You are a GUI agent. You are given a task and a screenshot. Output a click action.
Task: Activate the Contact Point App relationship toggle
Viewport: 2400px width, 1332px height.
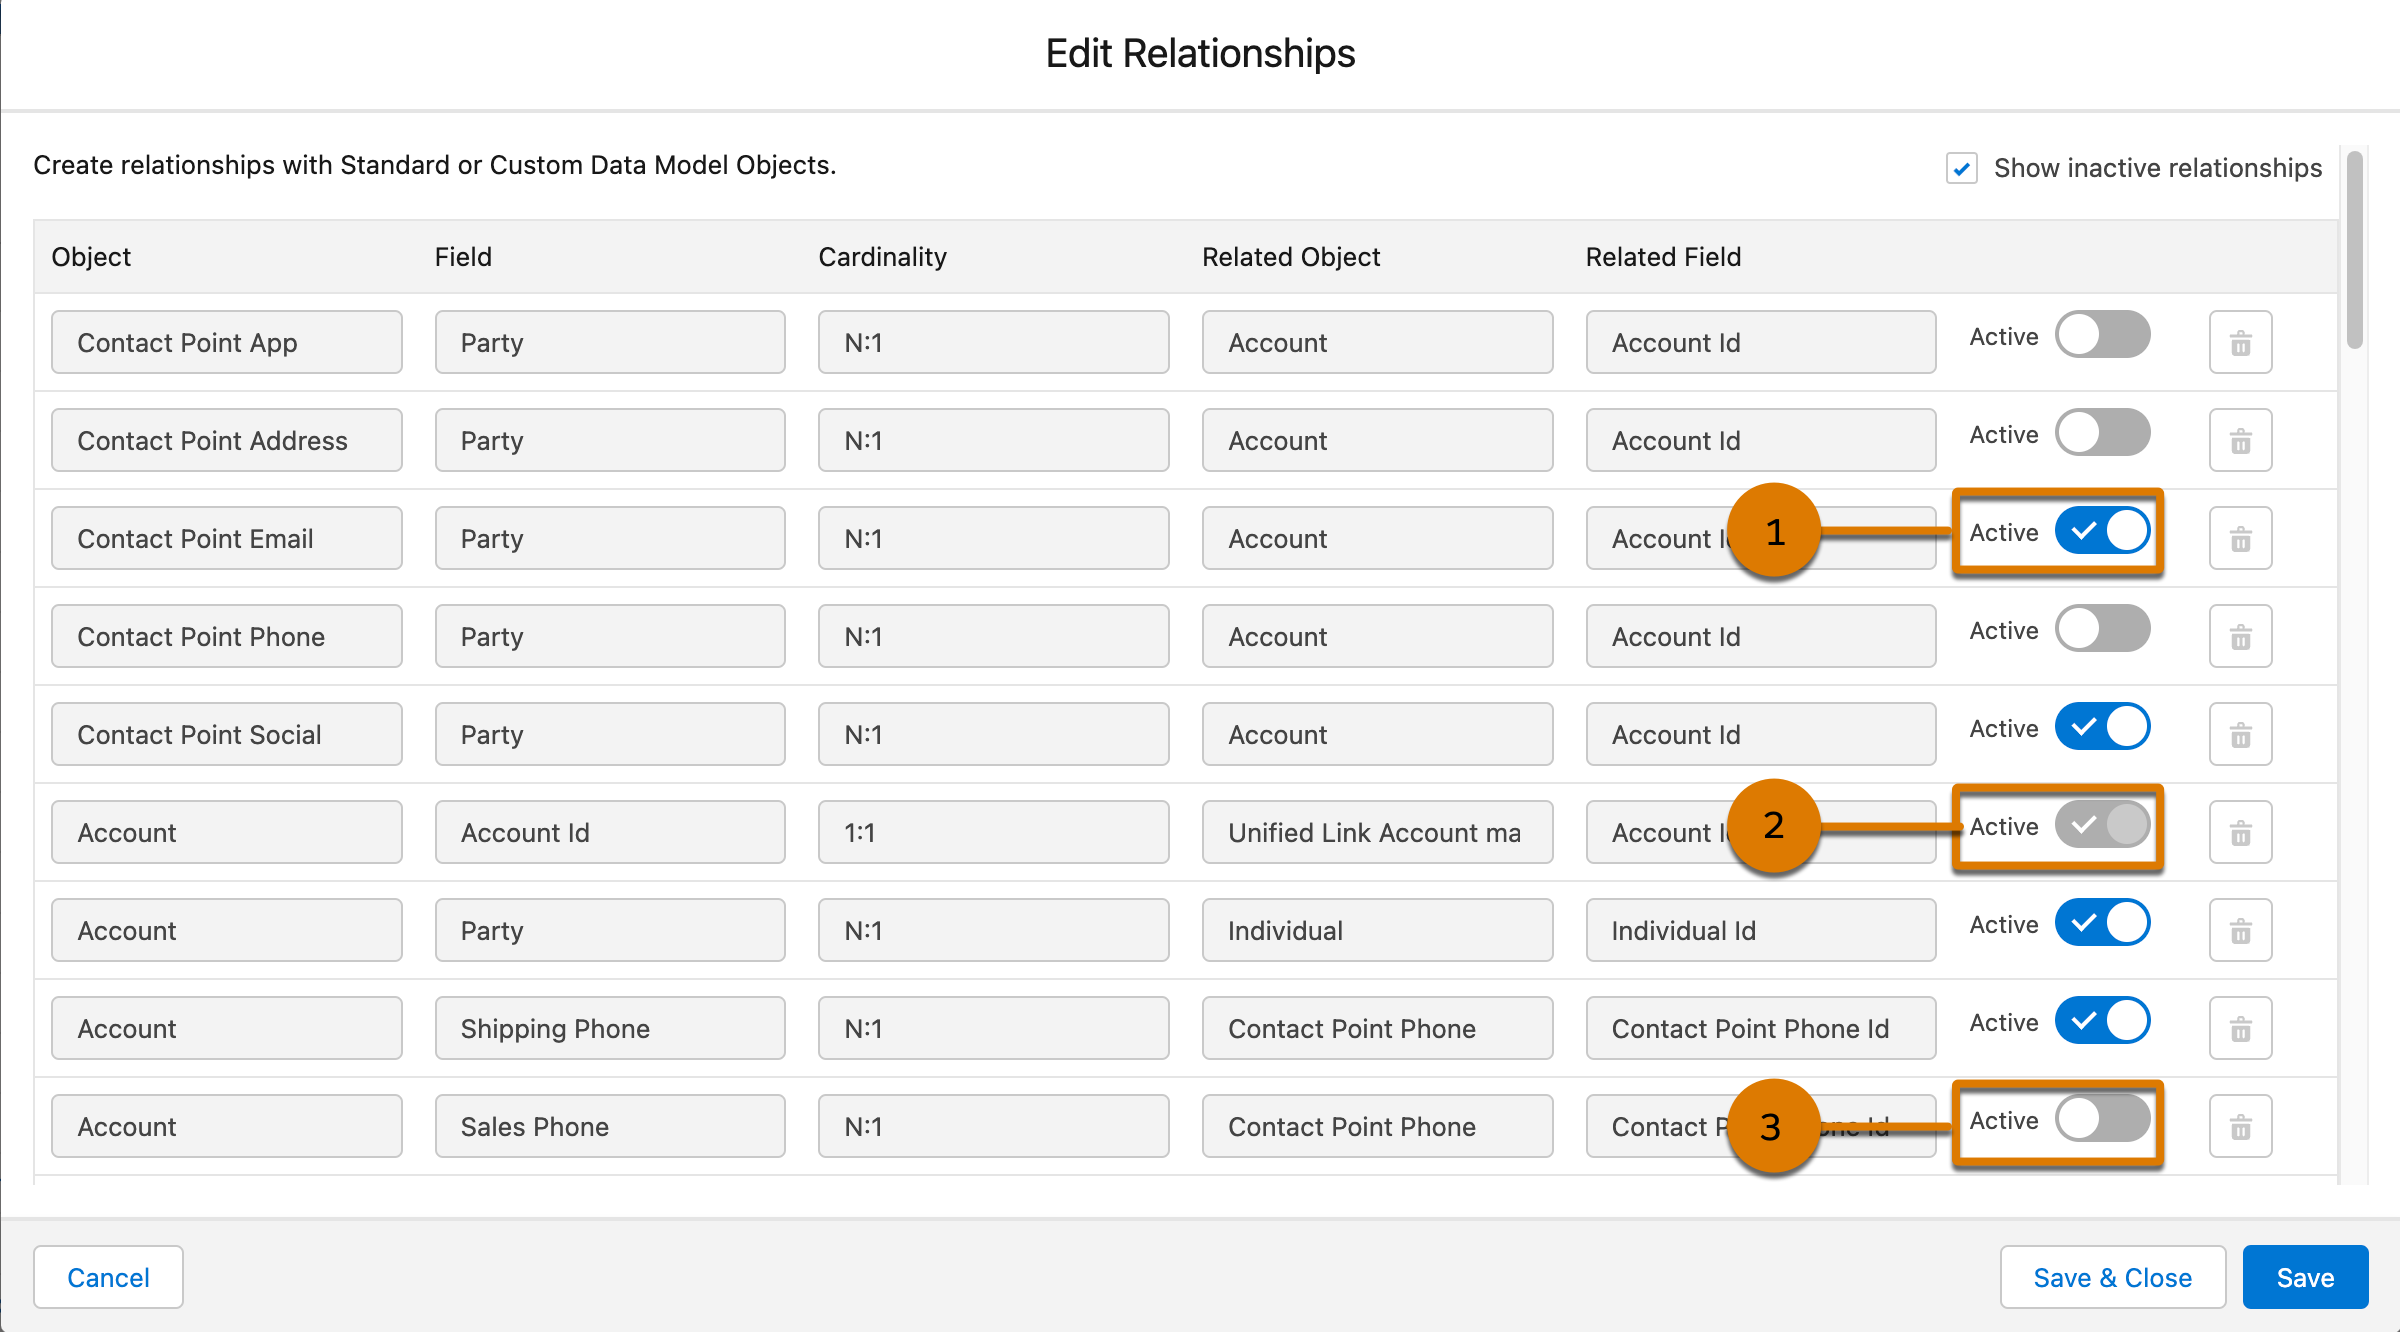click(2102, 335)
